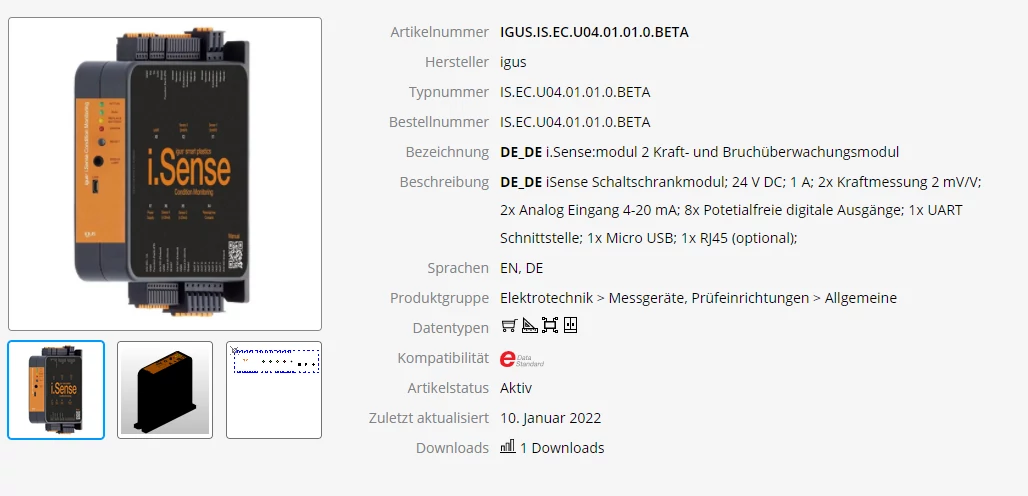This screenshot has width=1028, height=496.
Task: Click the connection-frame data type icon
Action: [x=550, y=326]
